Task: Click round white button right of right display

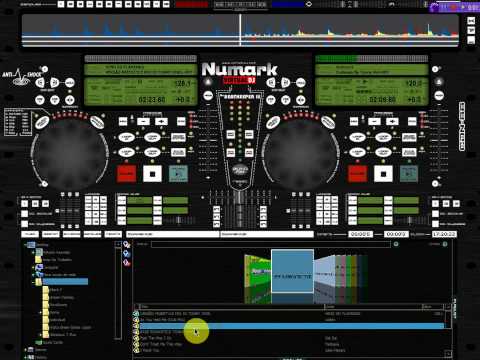Action: pos(439,96)
